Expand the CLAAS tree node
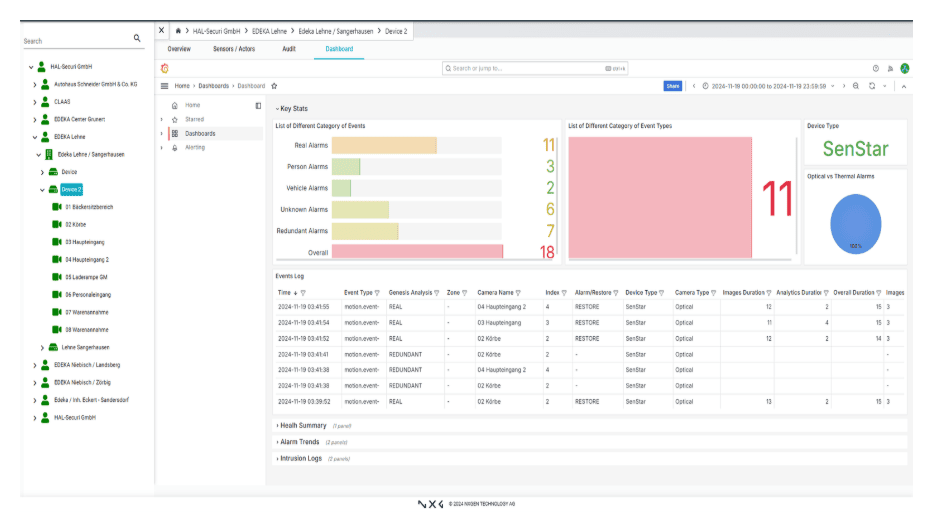The image size is (933, 531). coord(35,101)
